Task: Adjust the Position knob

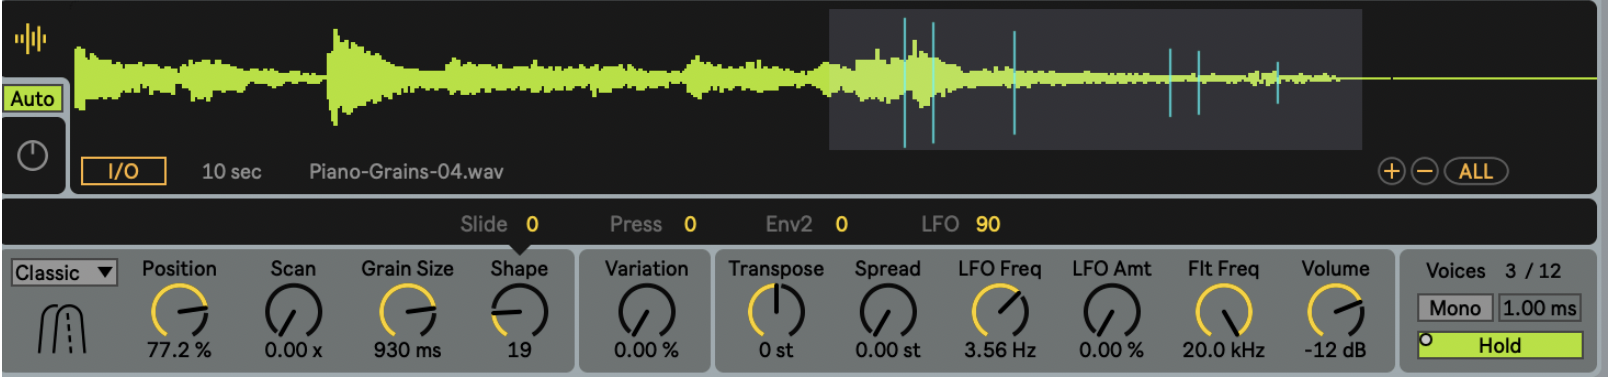Action: coord(180,311)
